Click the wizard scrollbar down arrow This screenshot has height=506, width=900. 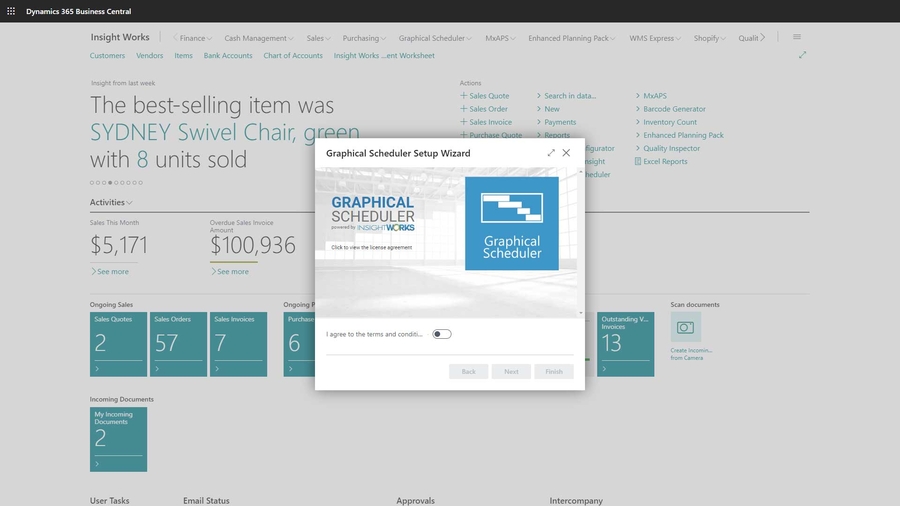[x=581, y=312]
